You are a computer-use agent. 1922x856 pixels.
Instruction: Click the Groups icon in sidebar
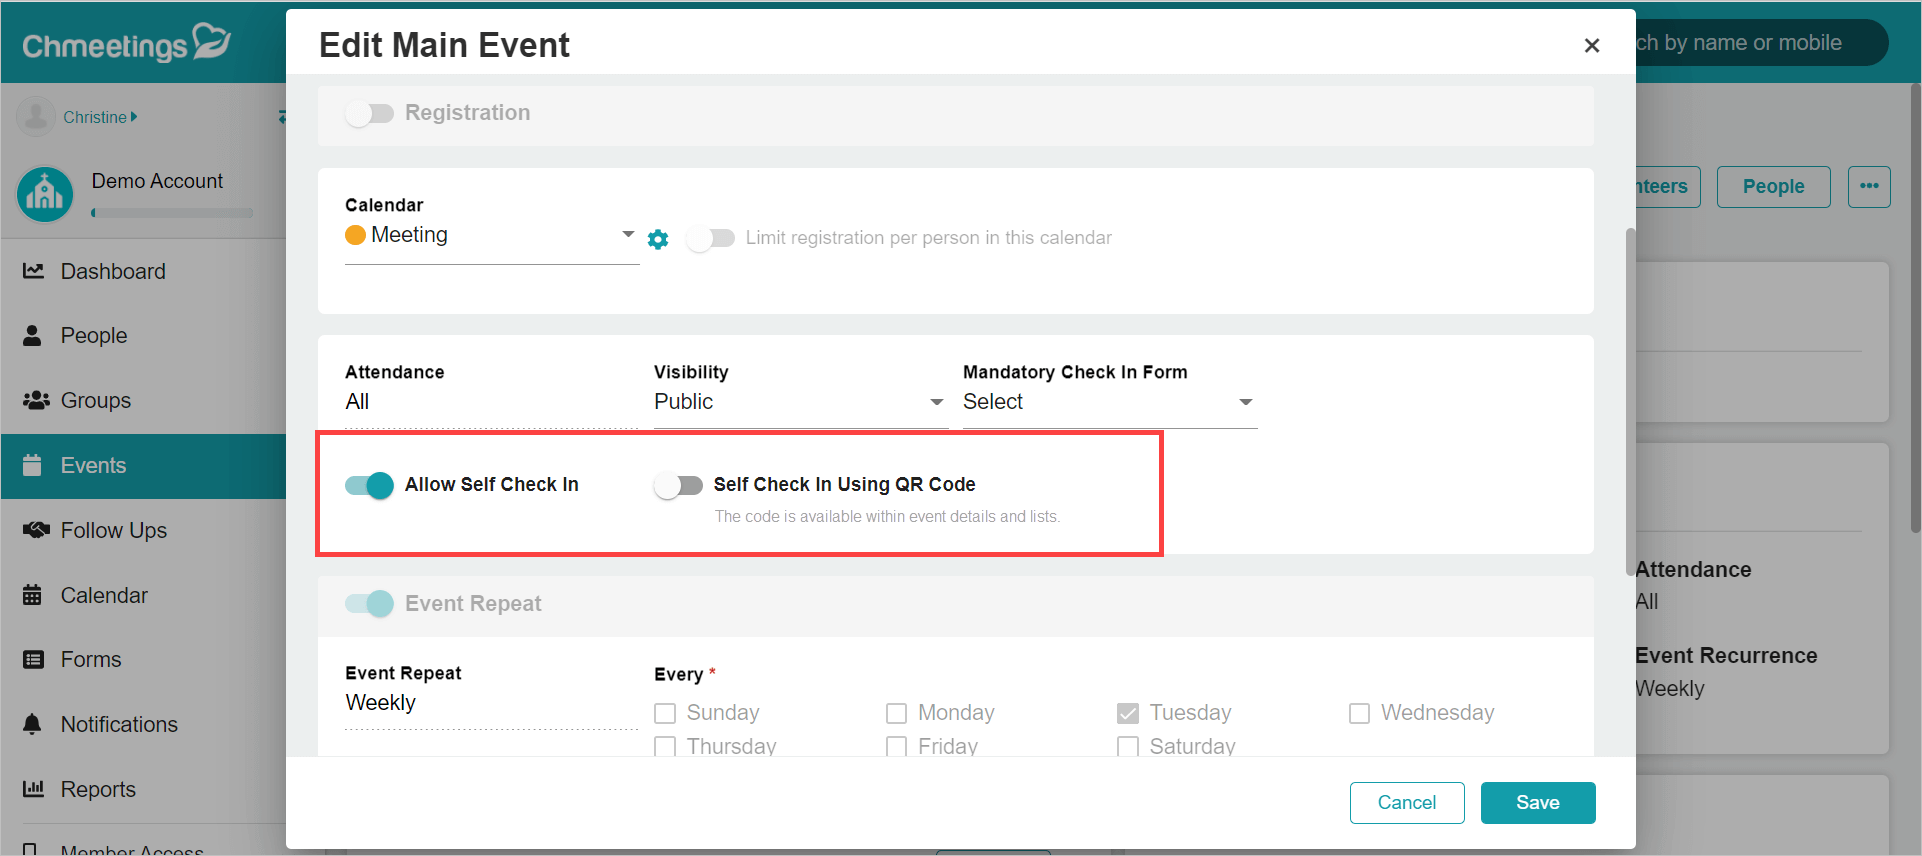click(x=36, y=400)
